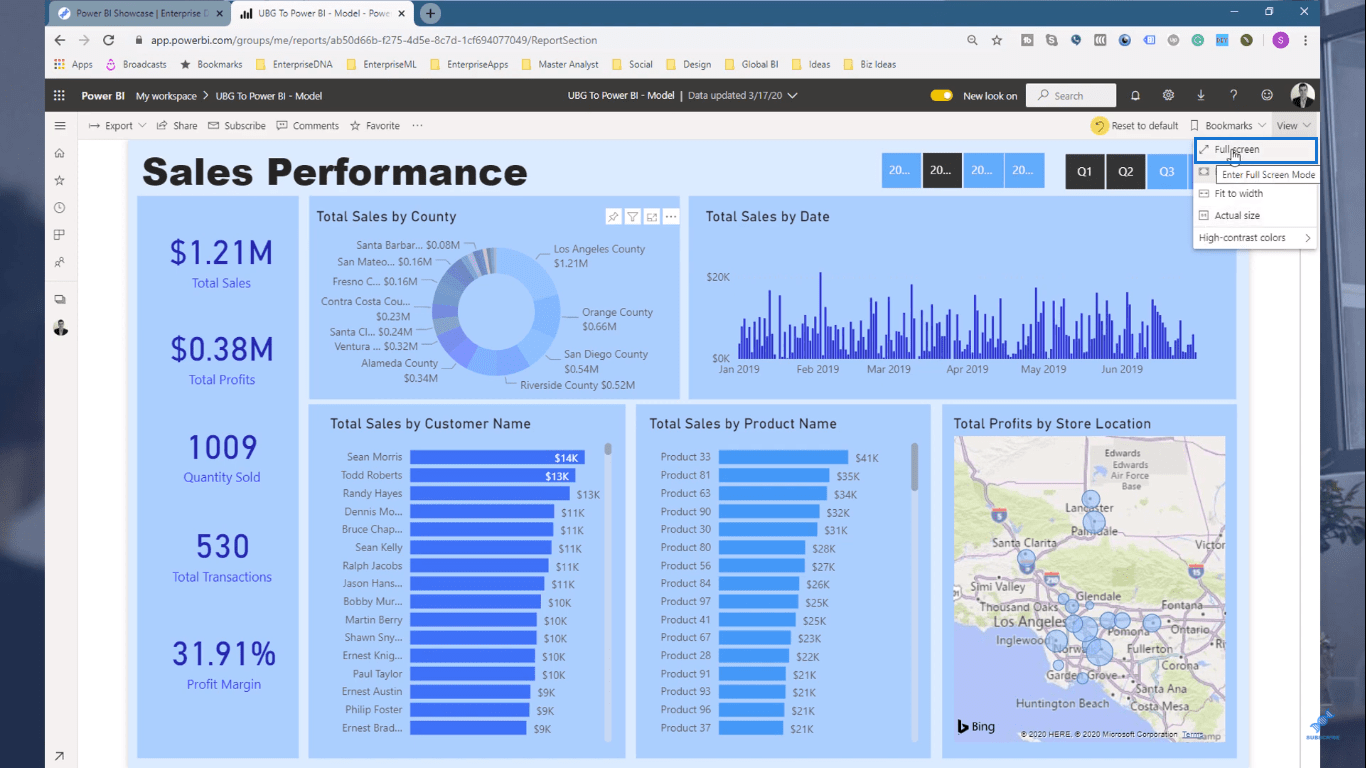The image size is (1366, 768).
Task: Pin the Total Sales by County visual
Action: click(614, 217)
